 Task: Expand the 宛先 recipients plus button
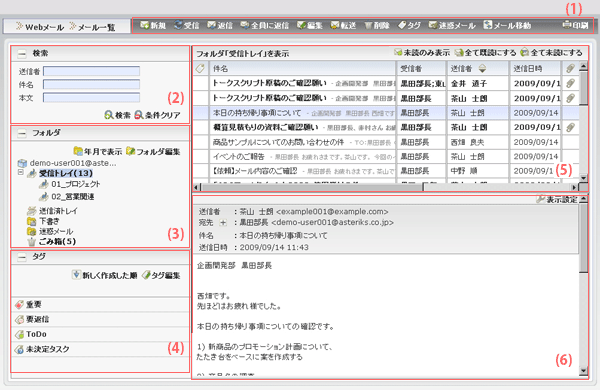click(x=223, y=222)
